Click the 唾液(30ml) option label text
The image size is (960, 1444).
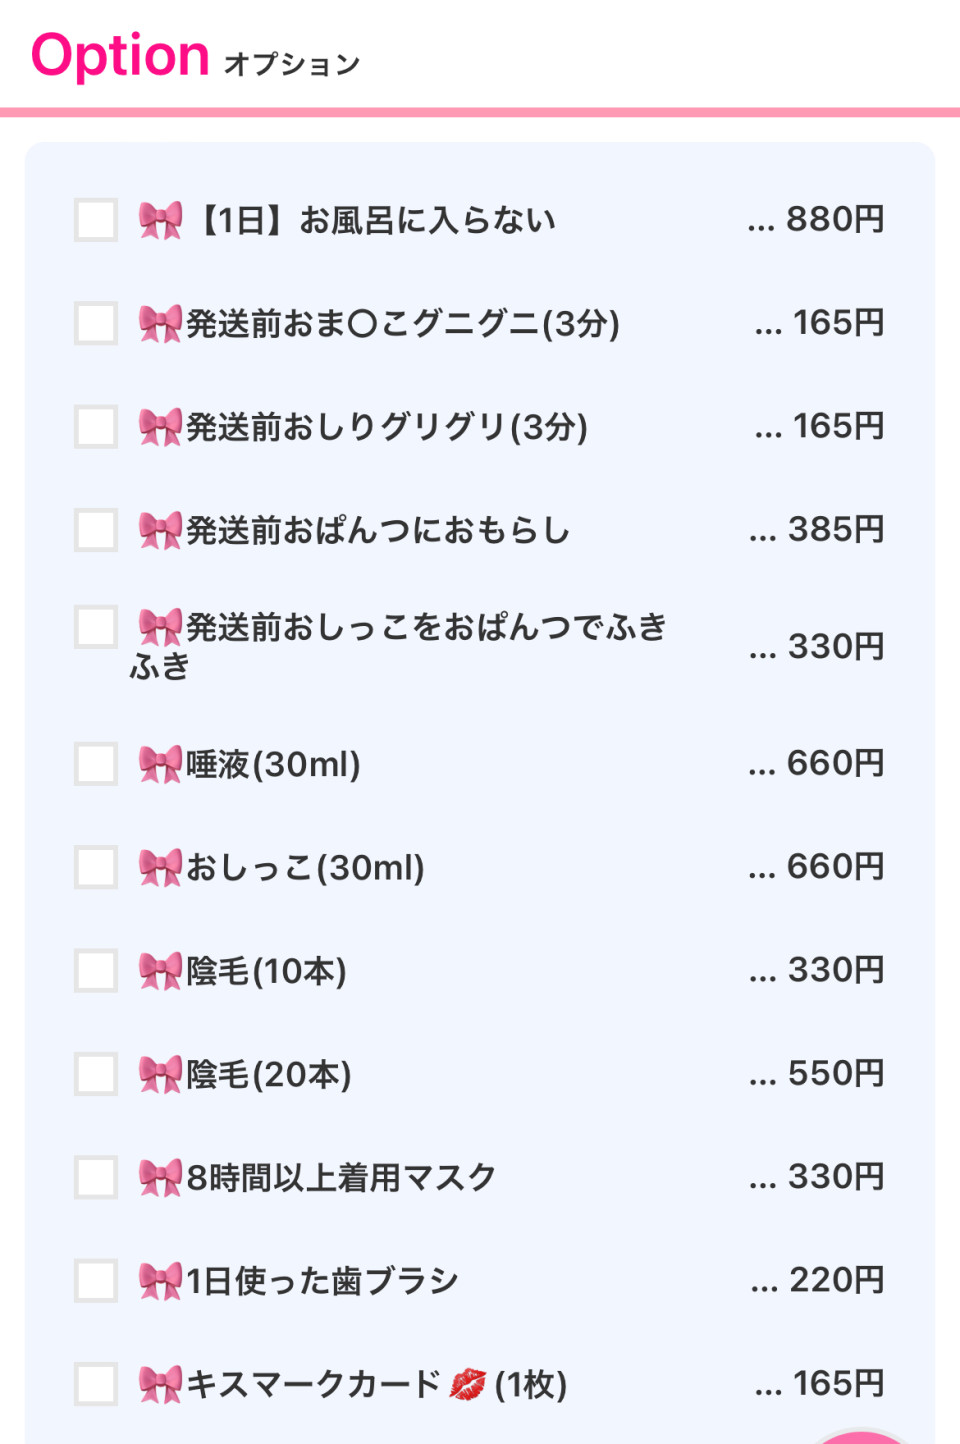(273, 764)
